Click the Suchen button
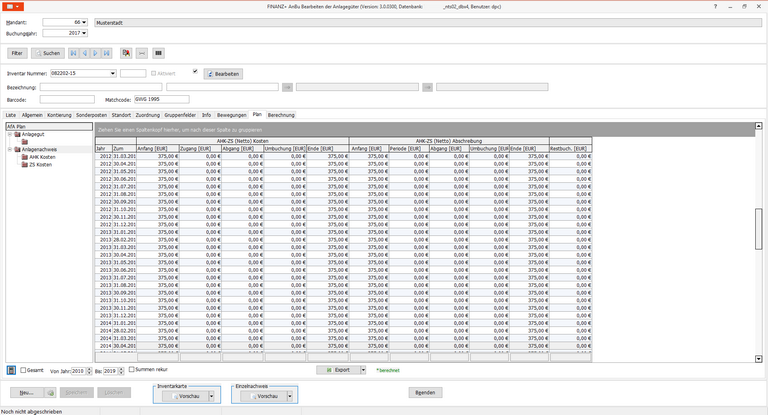Image resolution: width=768 pixels, height=415 pixels. 48,53
